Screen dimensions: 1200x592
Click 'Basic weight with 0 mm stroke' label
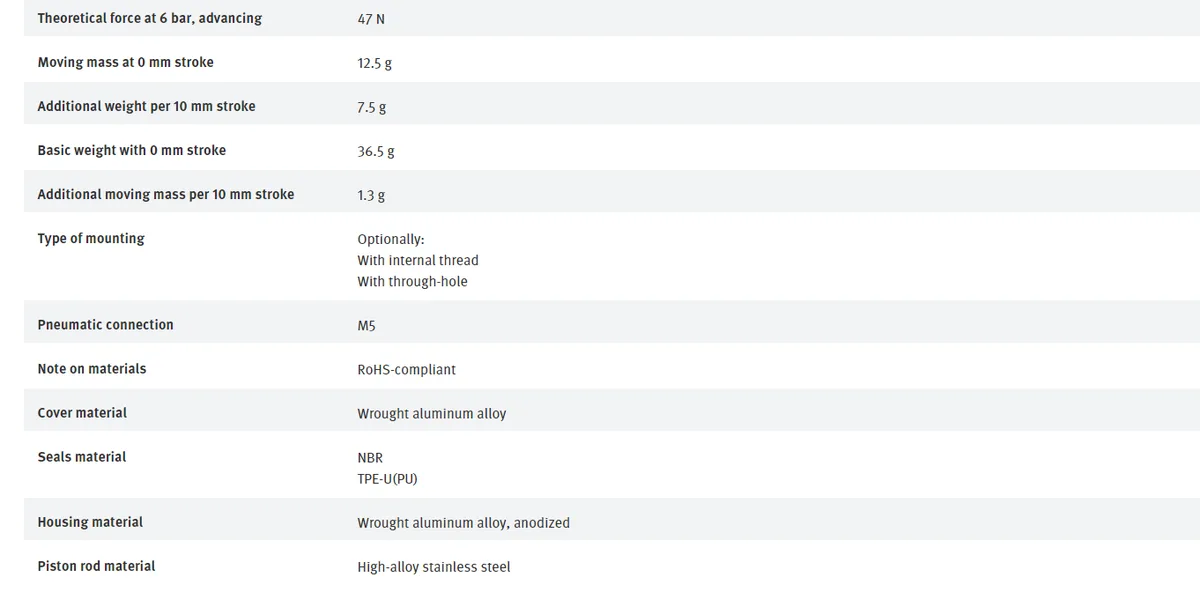[131, 150]
